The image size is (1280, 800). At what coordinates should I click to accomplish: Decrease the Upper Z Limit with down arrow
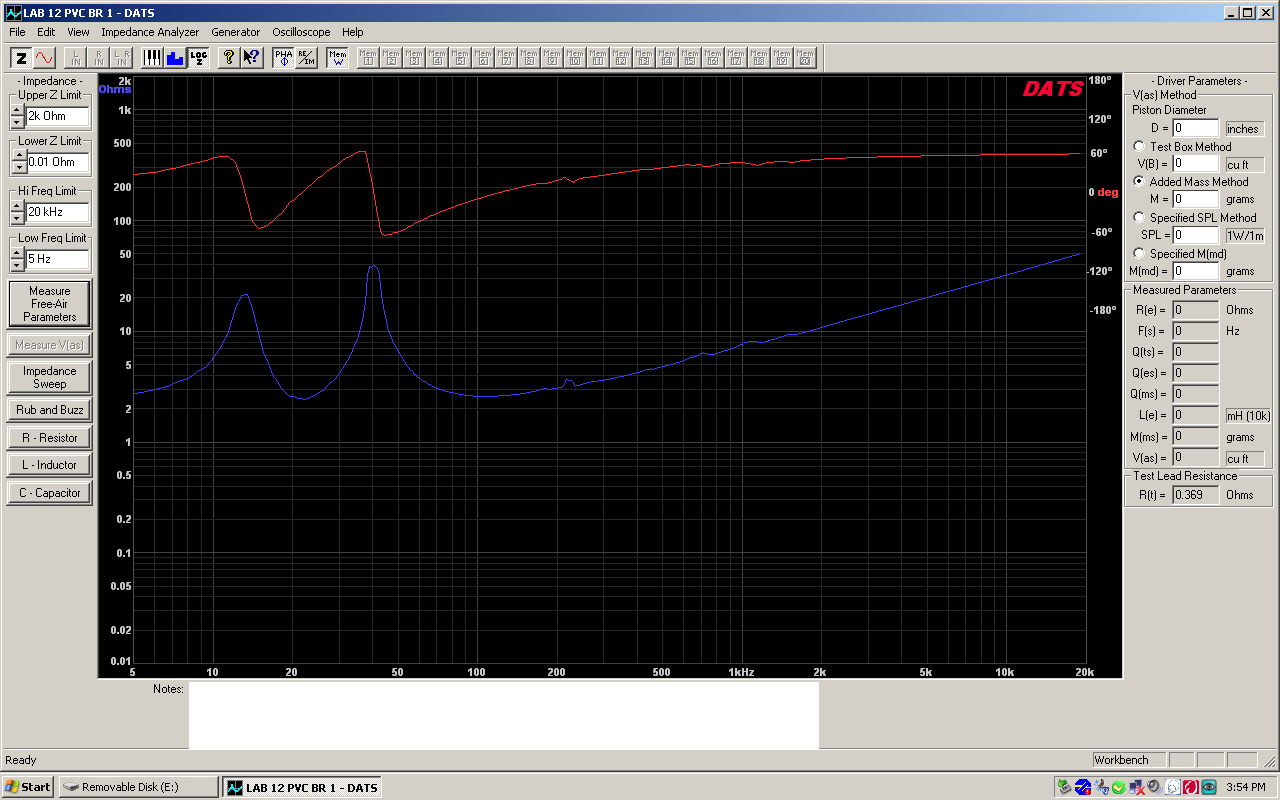pos(17,122)
